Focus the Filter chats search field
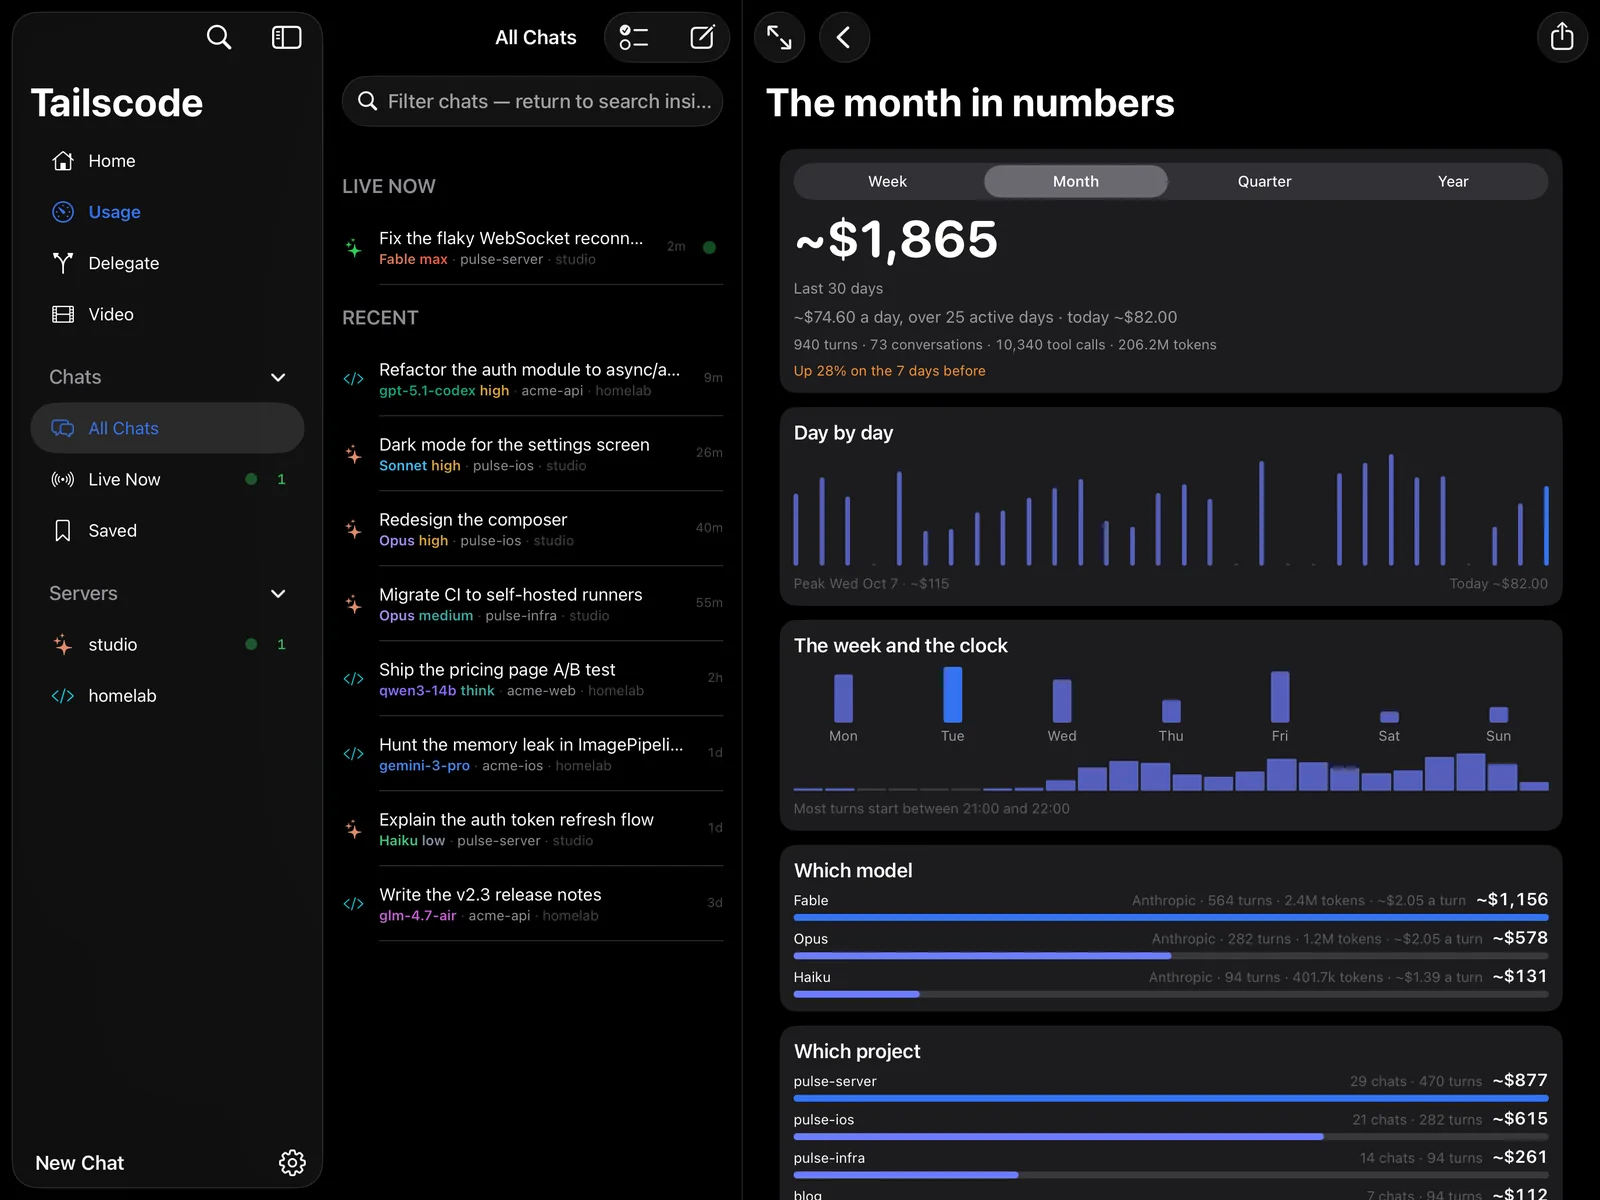 point(532,101)
